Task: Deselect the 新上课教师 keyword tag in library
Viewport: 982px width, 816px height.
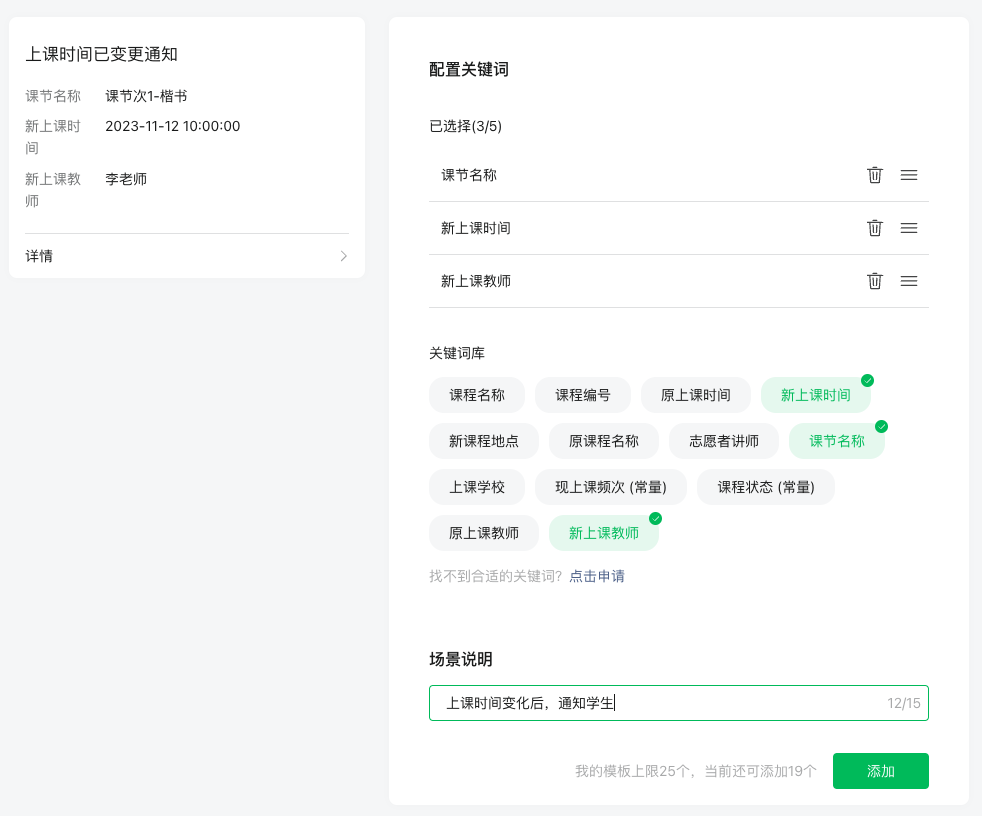Action: [x=604, y=533]
